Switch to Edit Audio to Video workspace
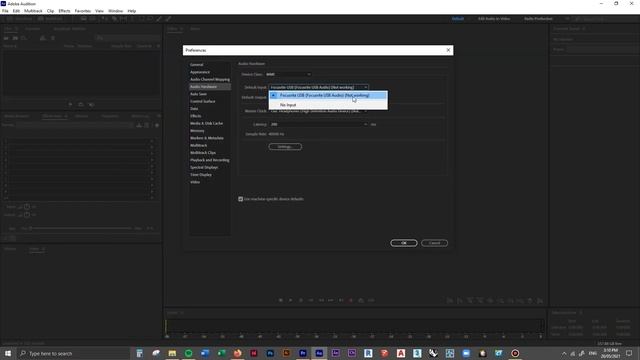 494,19
